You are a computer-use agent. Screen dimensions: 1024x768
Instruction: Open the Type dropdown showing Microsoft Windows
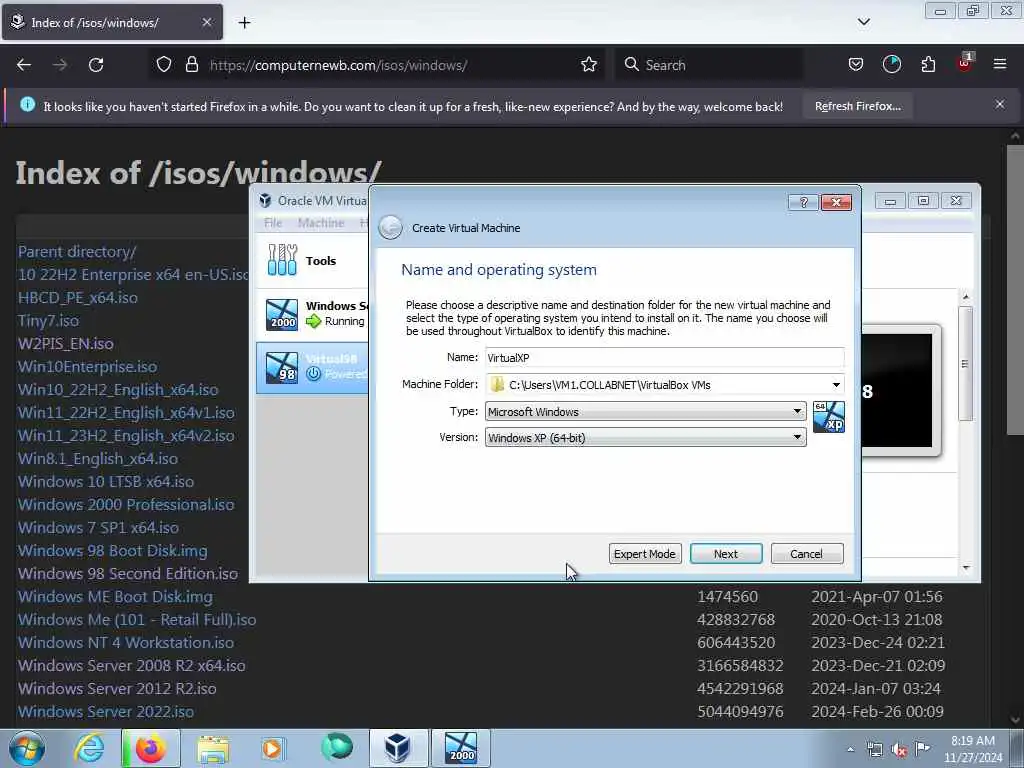[x=645, y=411]
